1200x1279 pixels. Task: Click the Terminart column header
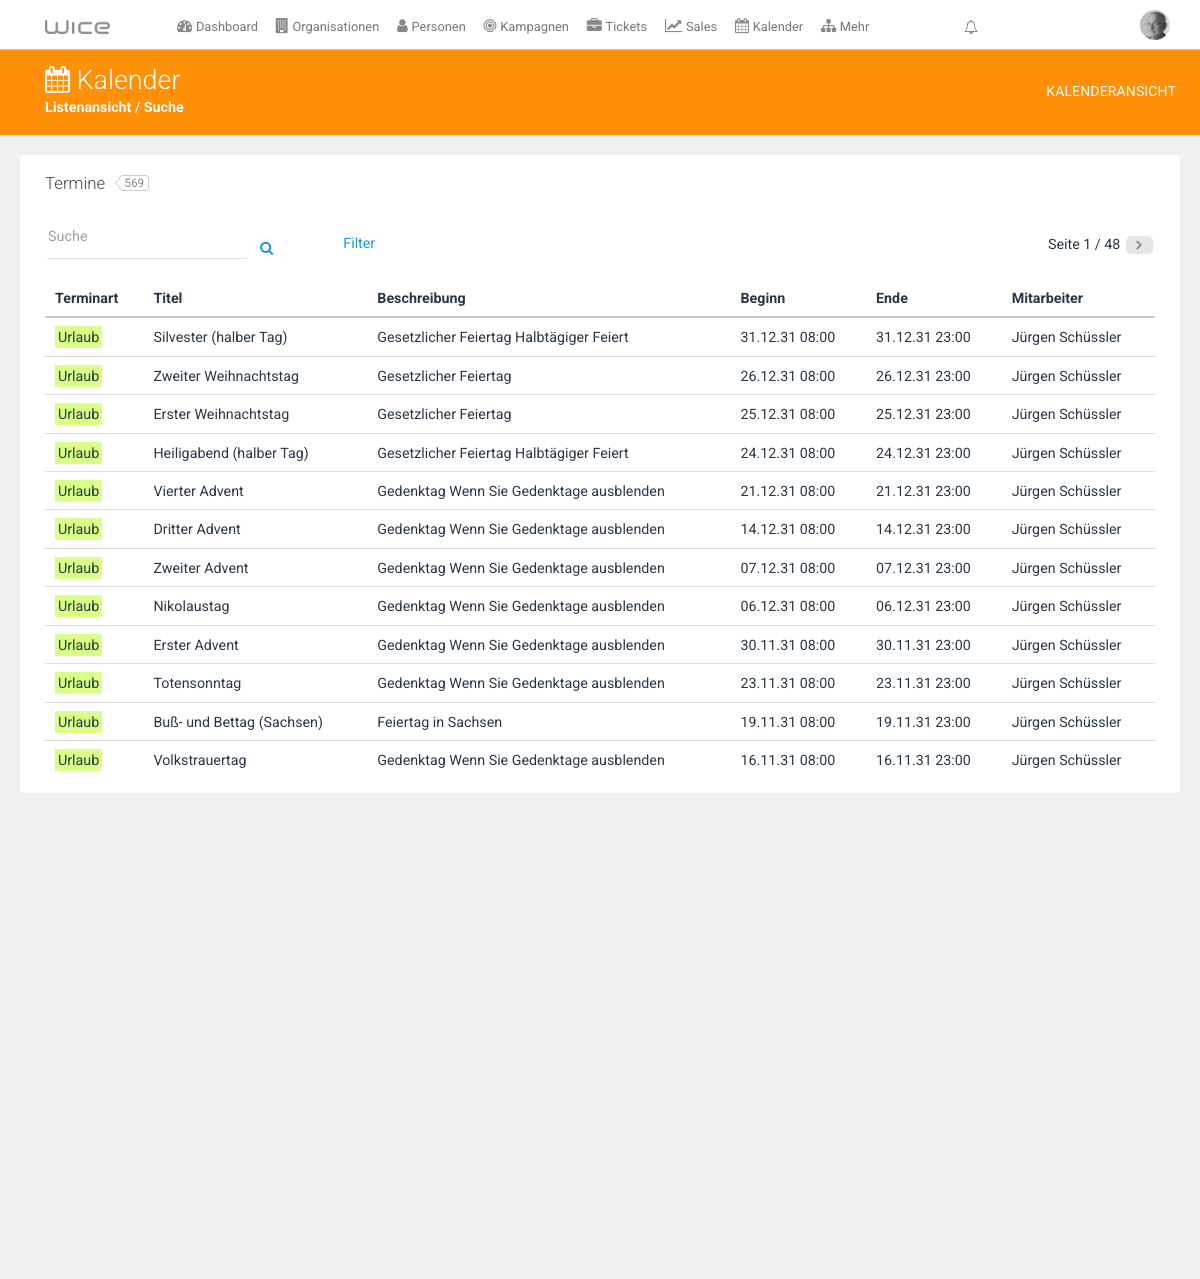tap(87, 298)
